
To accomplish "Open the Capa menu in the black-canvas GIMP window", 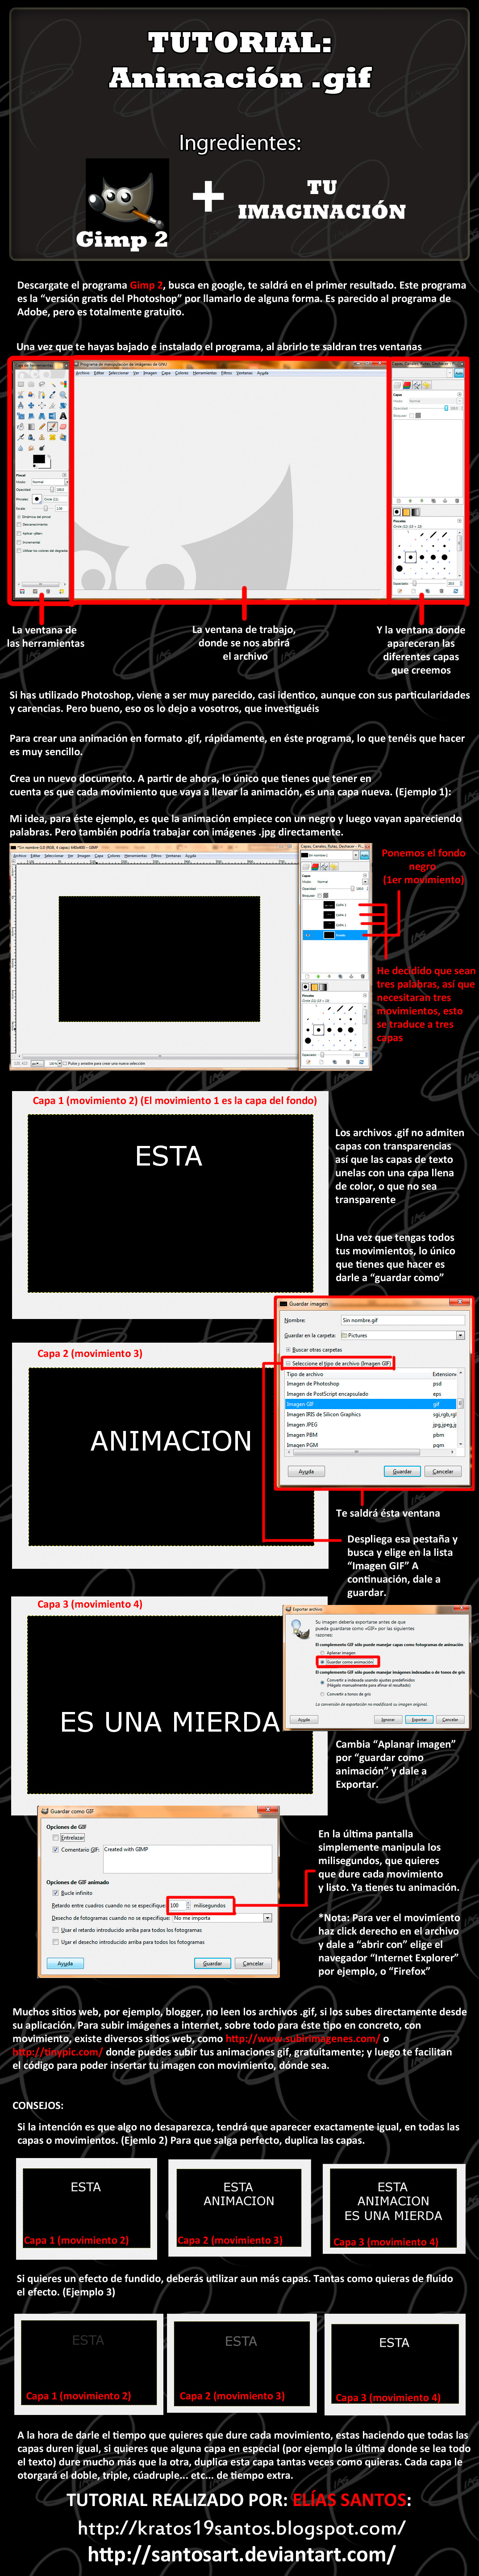I will click(x=98, y=856).
